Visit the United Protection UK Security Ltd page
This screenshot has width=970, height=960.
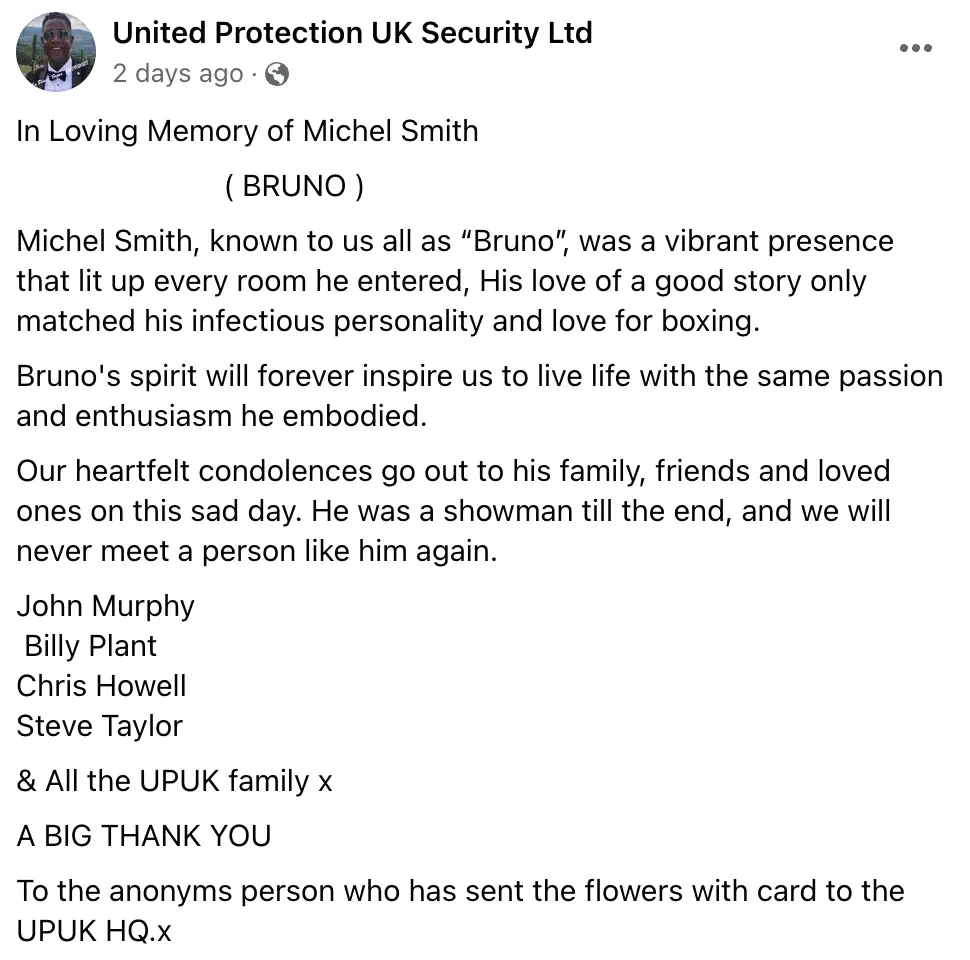click(x=353, y=32)
